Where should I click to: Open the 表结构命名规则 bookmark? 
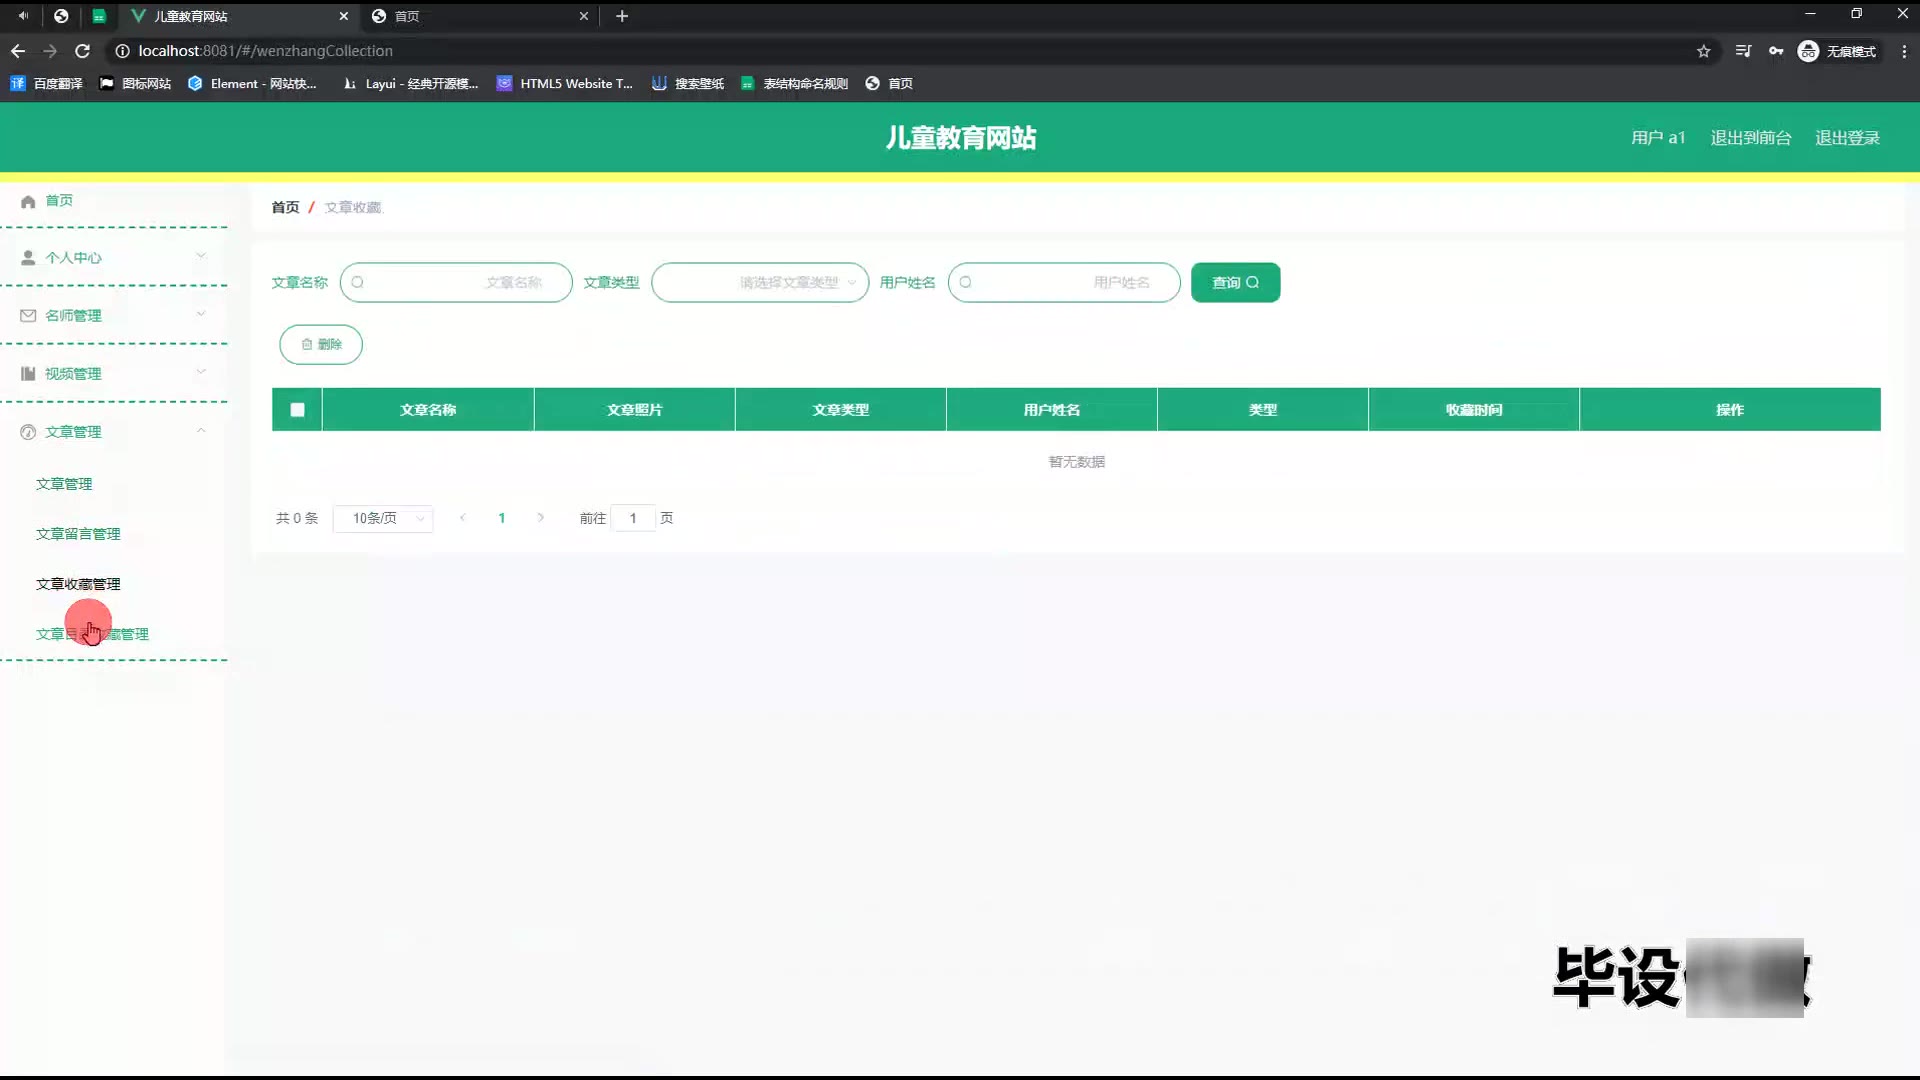pos(795,84)
